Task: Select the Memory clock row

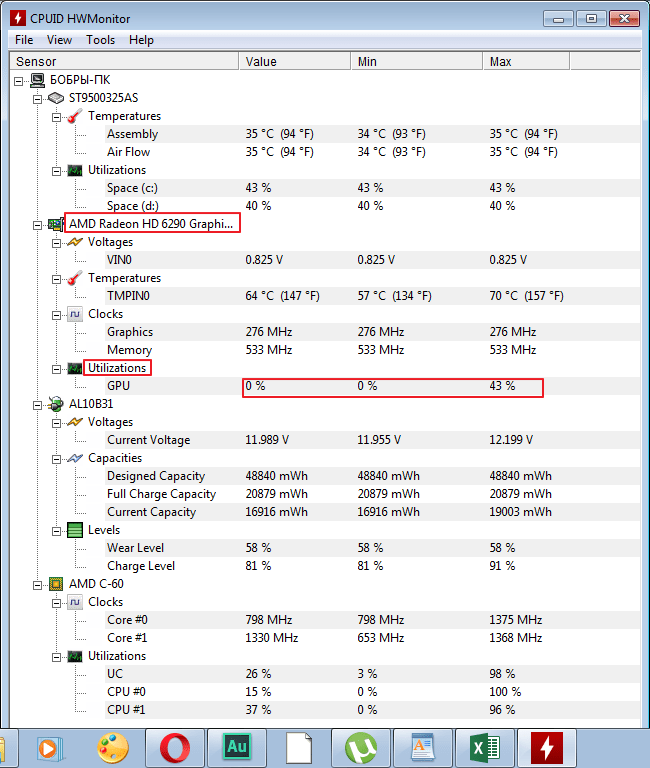Action: (x=372, y=350)
